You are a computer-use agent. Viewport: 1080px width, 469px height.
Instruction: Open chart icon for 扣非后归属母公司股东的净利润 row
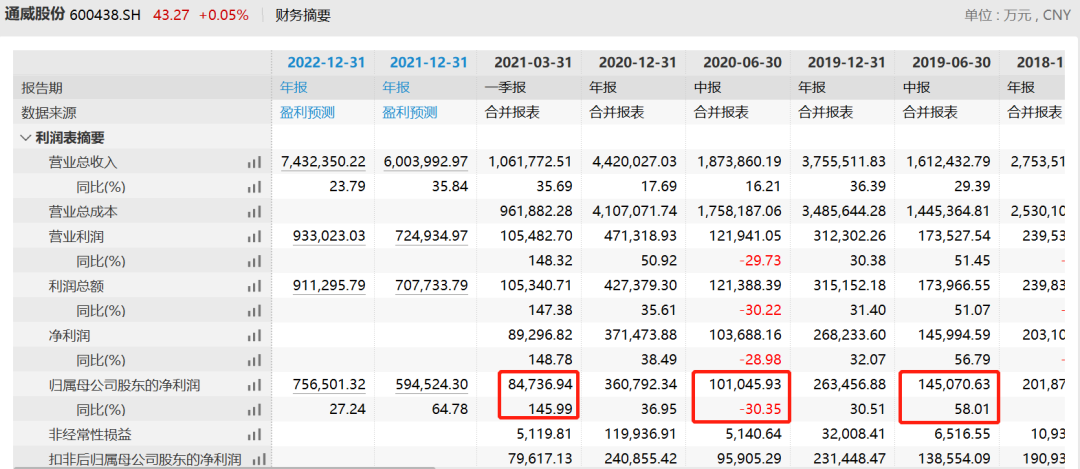258,459
